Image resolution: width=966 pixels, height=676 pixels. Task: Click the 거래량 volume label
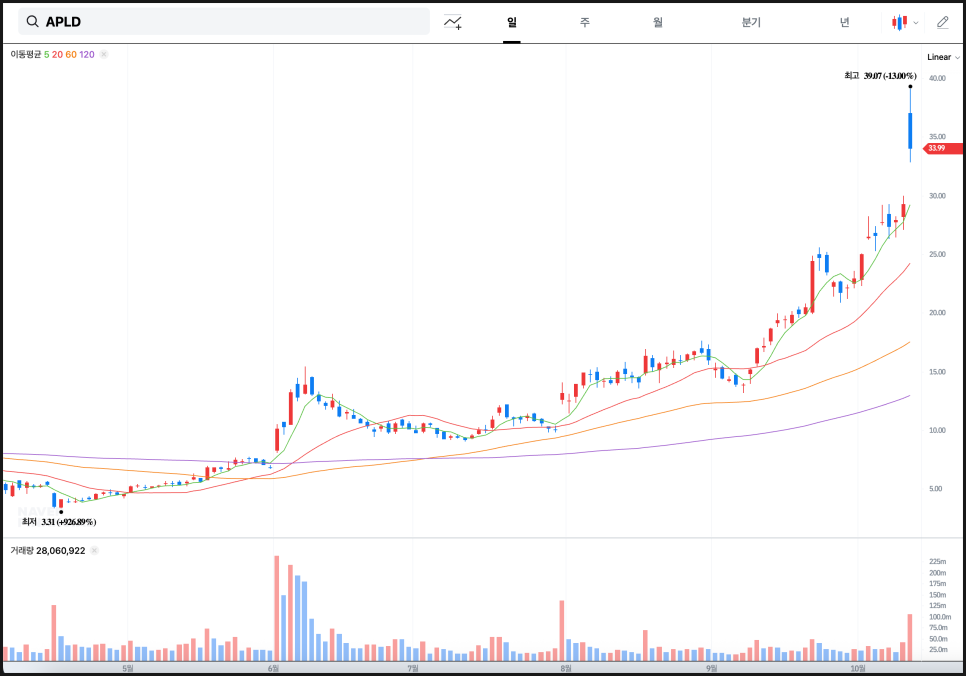click(x=22, y=550)
